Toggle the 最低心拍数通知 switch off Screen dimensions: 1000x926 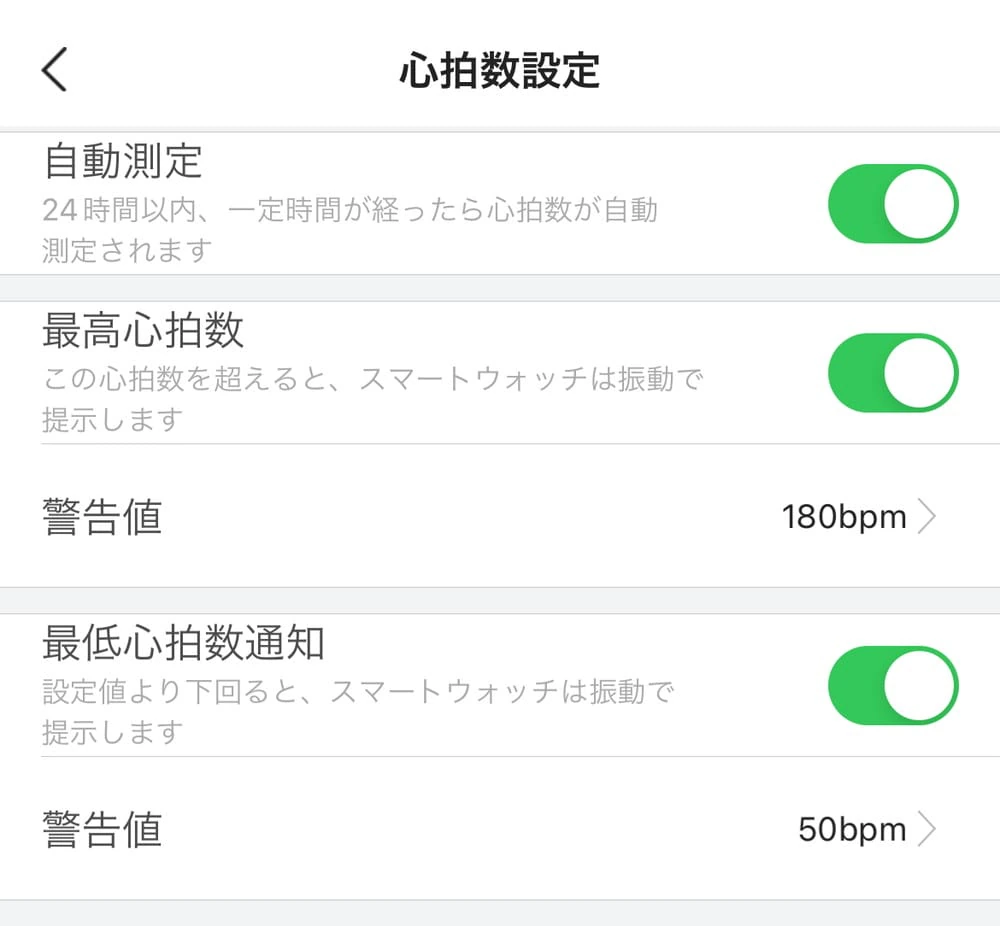tap(892, 686)
